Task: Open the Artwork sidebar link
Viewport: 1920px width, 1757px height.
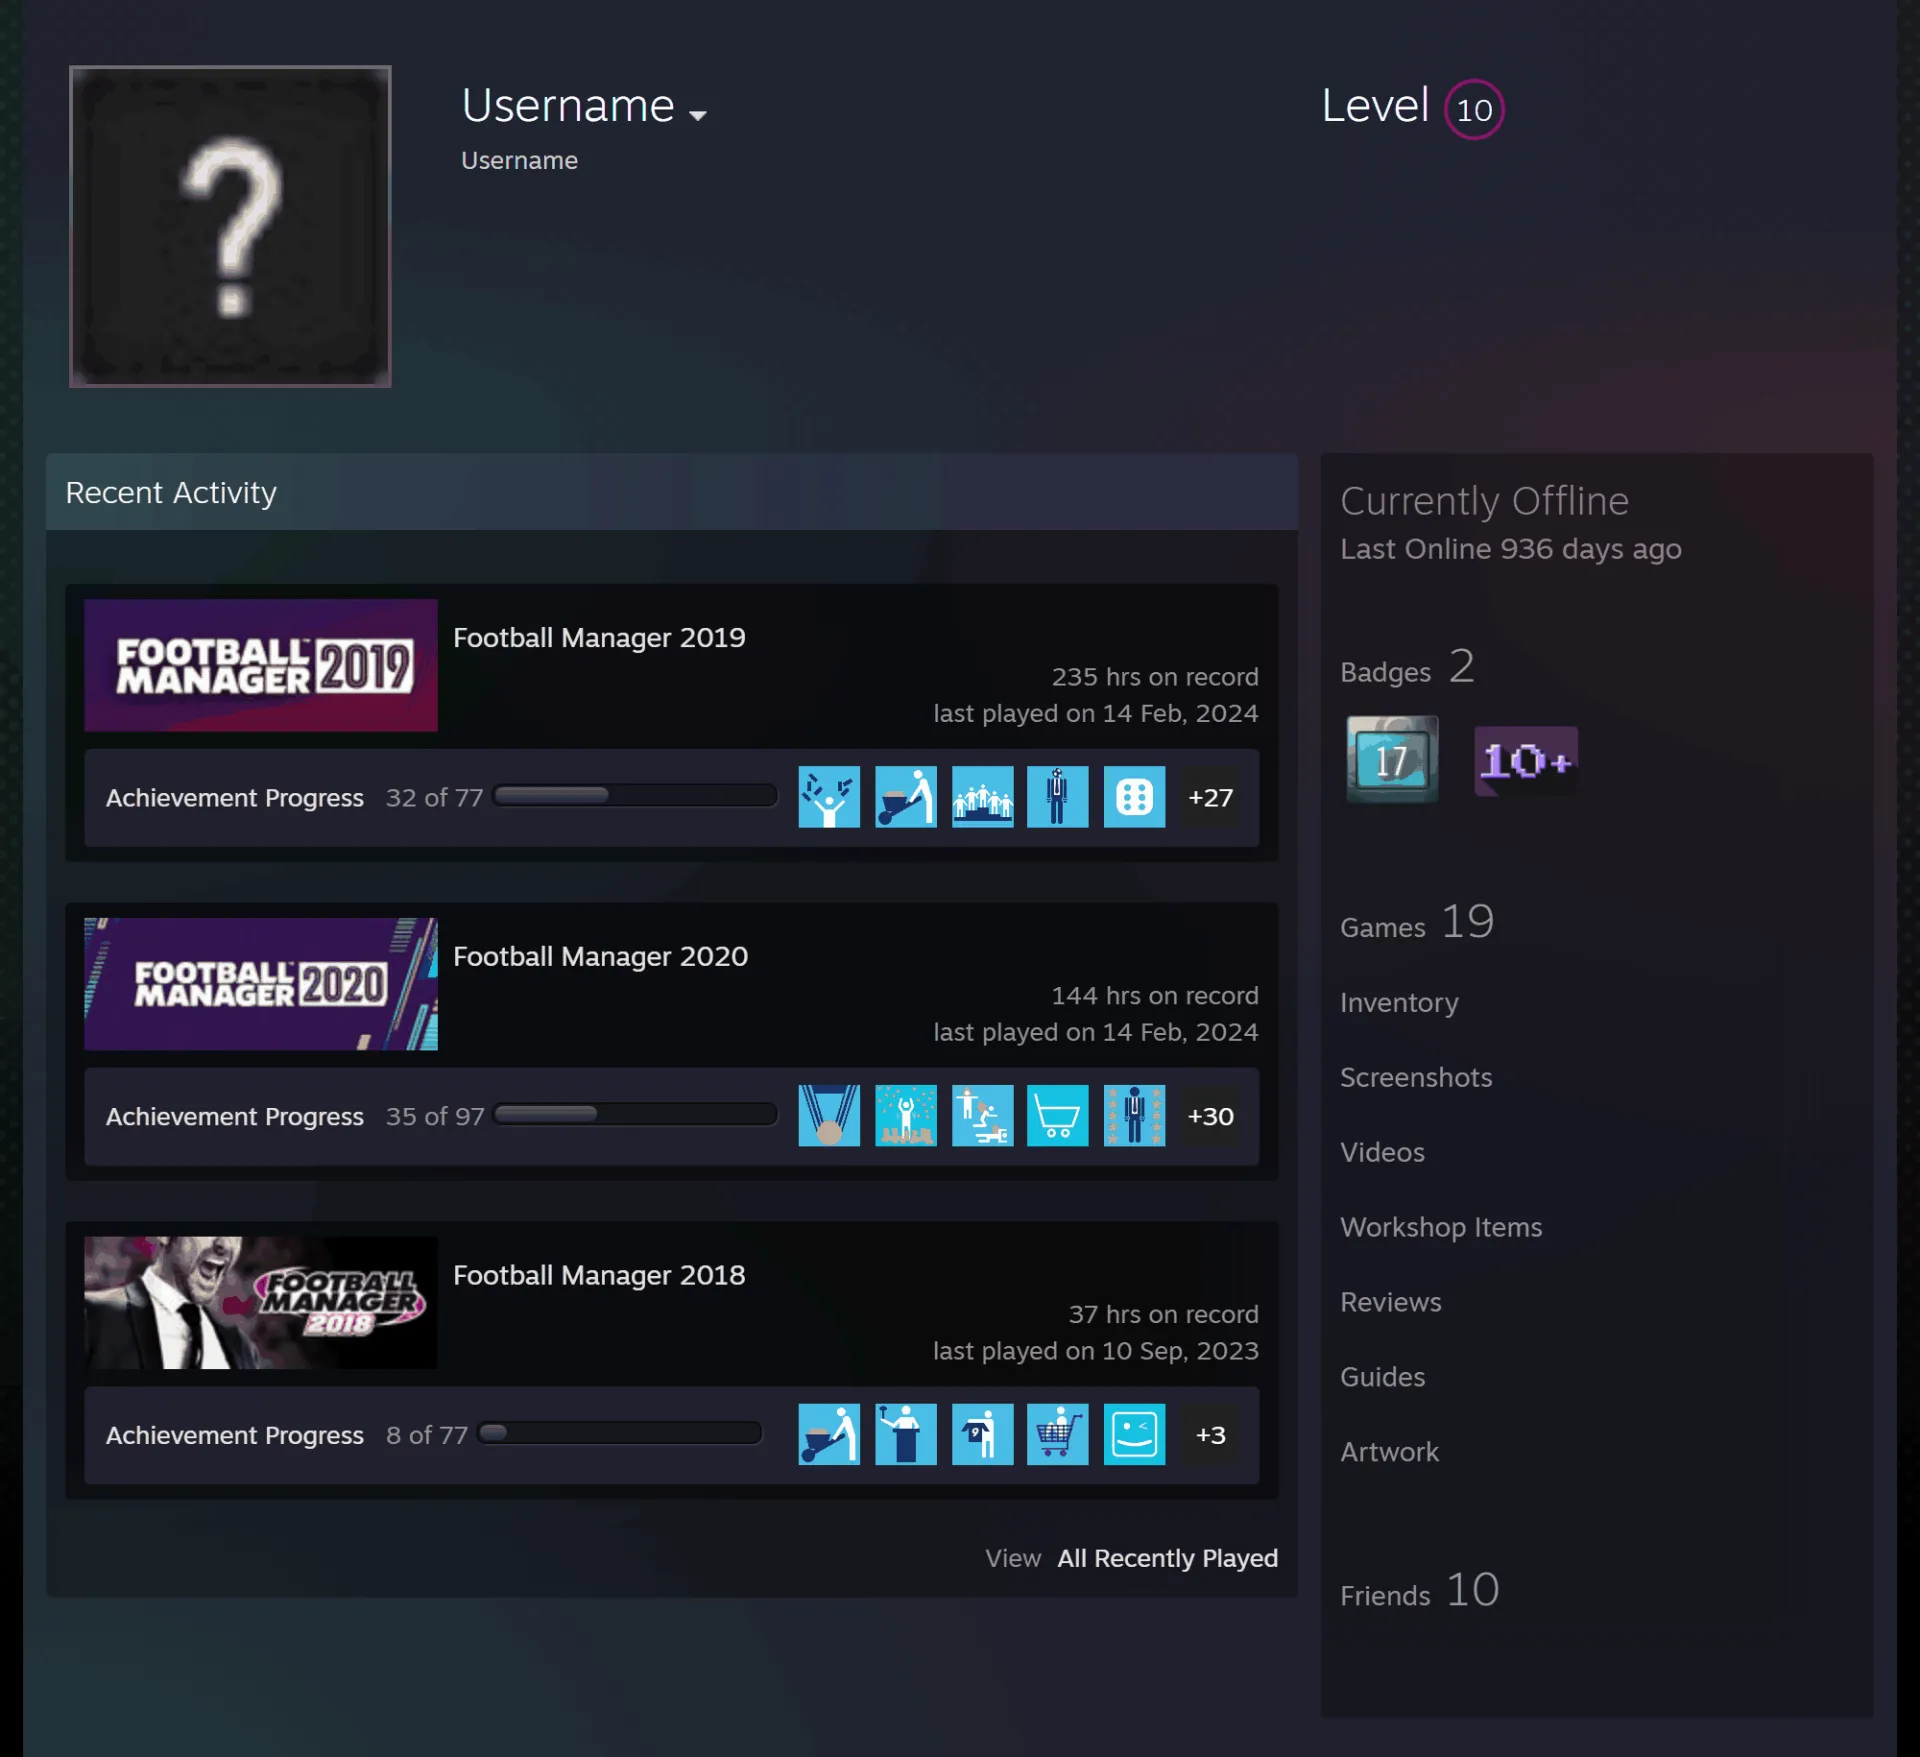Action: pyautogui.click(x=1389, y=1452)
